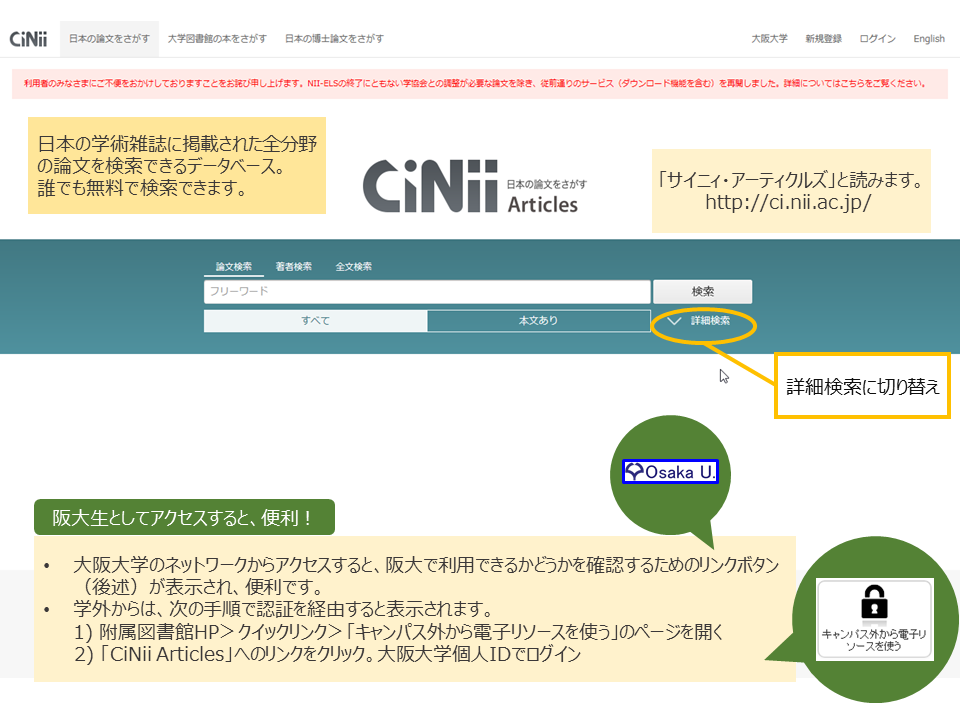The height and width of the screenshot is (720, 960).
Task: Open the 大学図書館の本をさがす tab
Action: tap(217, 39)
